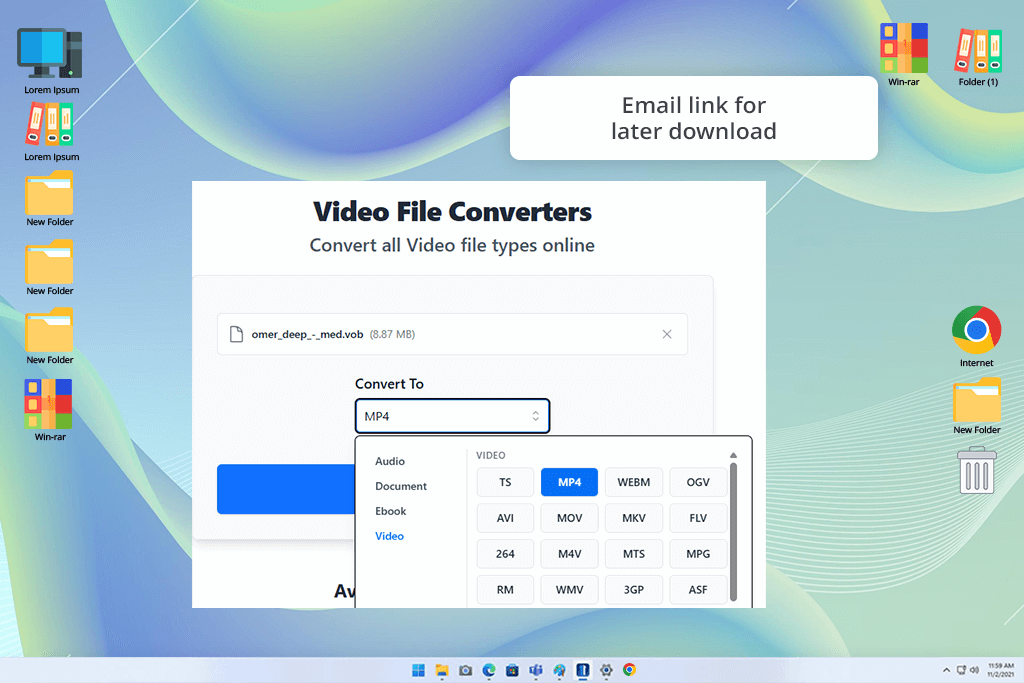Click the file document icon beside omer_deep_-_med.vob
Image resolution: width=1024 pixels, height=683 pixels.
coord(236,334)
